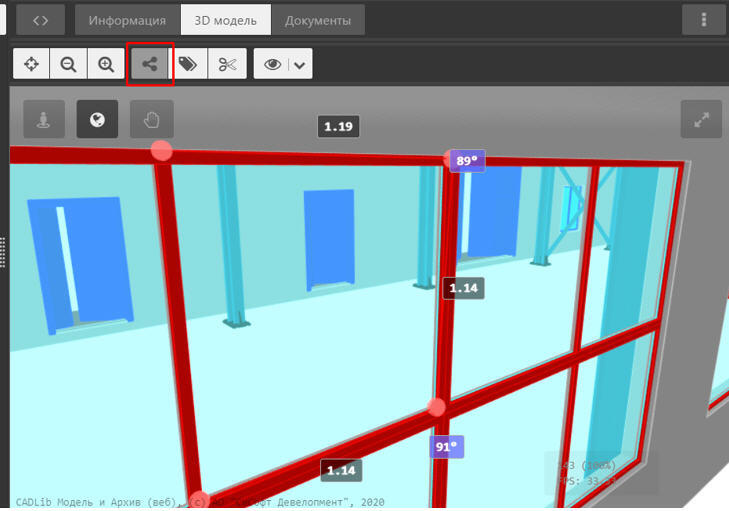The width and height of the screenshot is (729, 511).
Task: Select the scissors section-cut tool
Action: (x=227, y=64)
